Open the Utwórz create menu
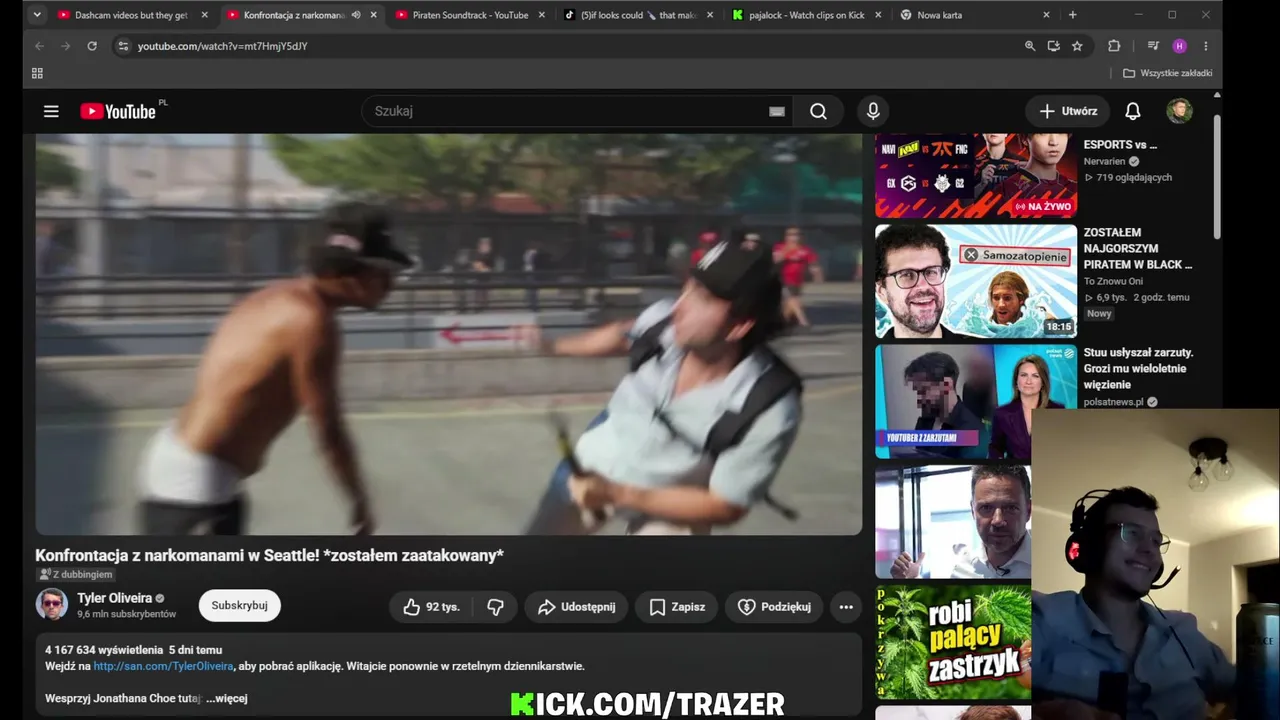The height and width of the screenshot is (720, 1280). tap(1068, 111)
